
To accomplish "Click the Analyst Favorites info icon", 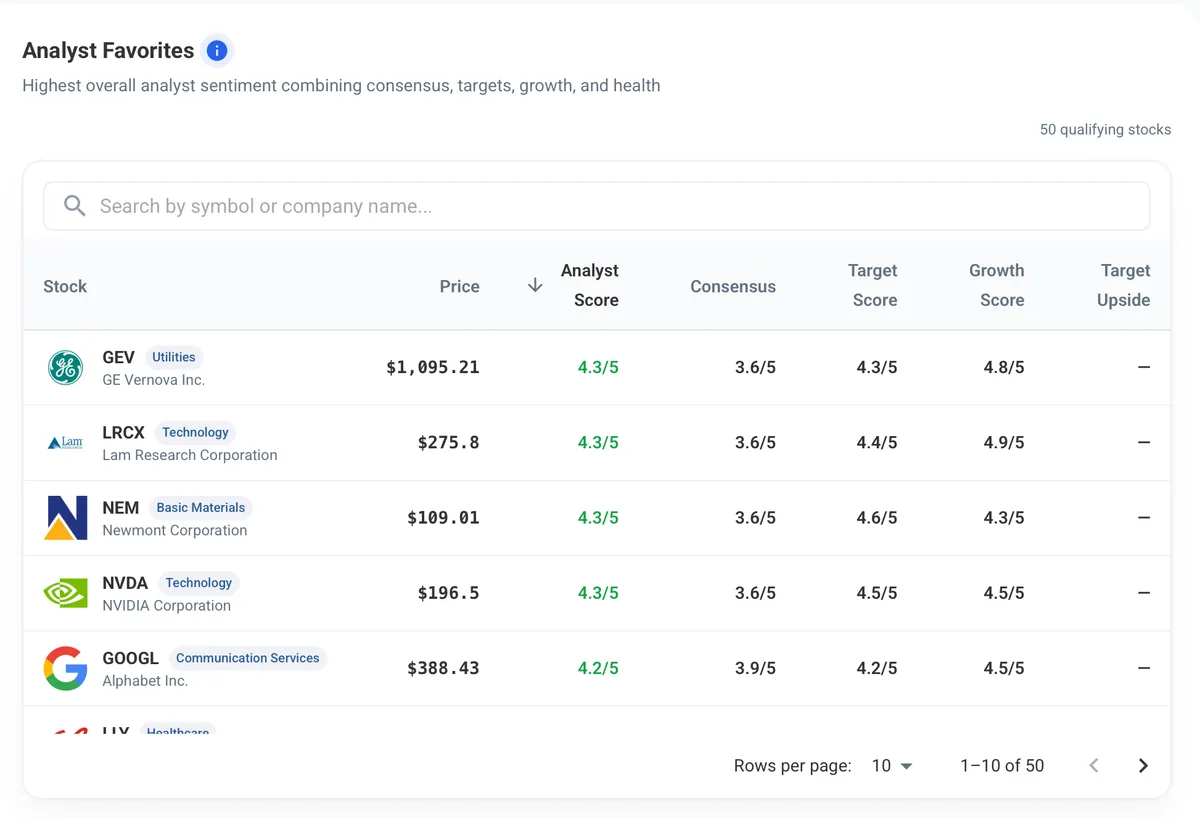I will (x=216, y=50).
